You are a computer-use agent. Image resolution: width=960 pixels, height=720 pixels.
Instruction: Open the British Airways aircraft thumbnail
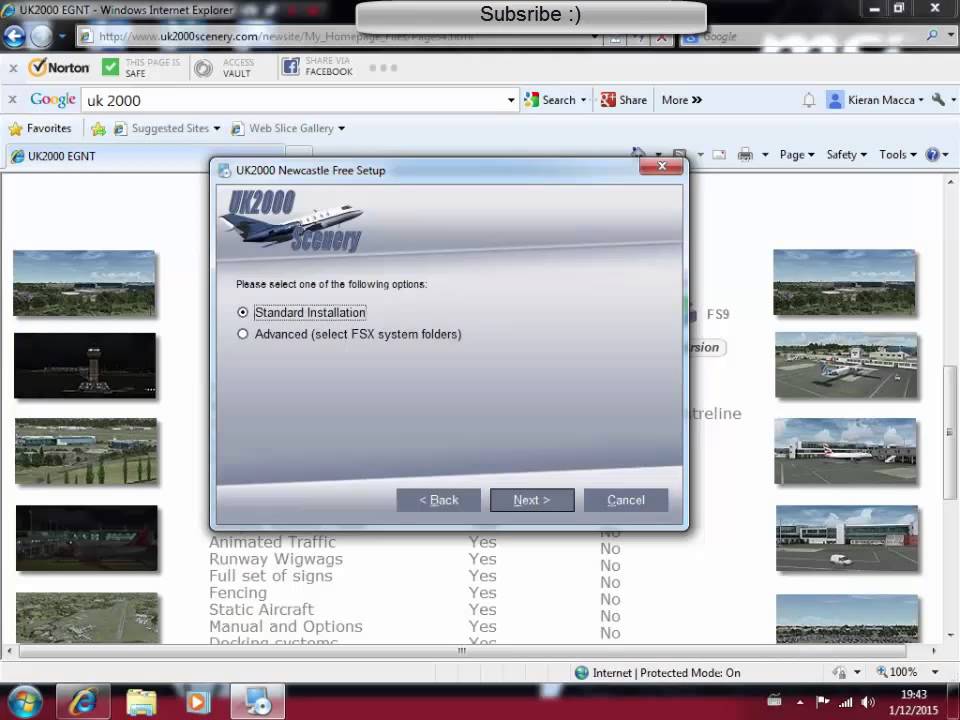coord(846,451)
